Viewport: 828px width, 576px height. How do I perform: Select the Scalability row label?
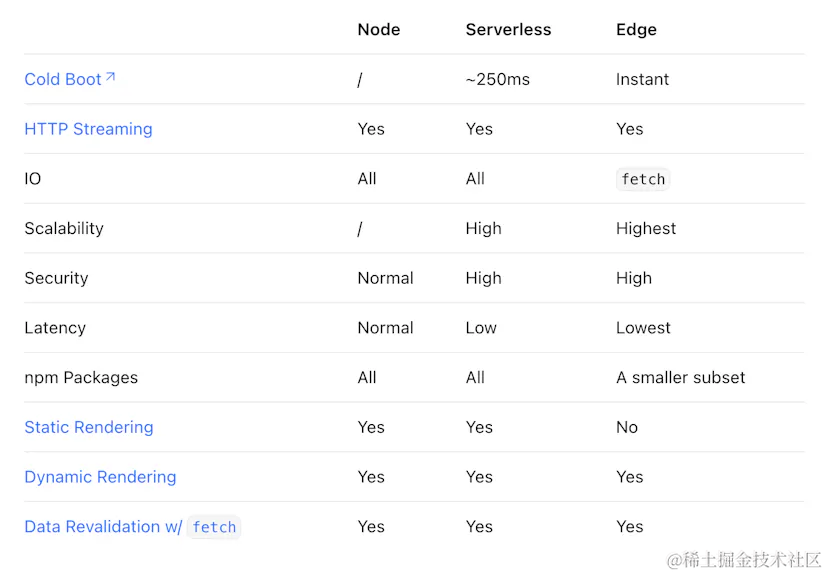tap(64, 229)
